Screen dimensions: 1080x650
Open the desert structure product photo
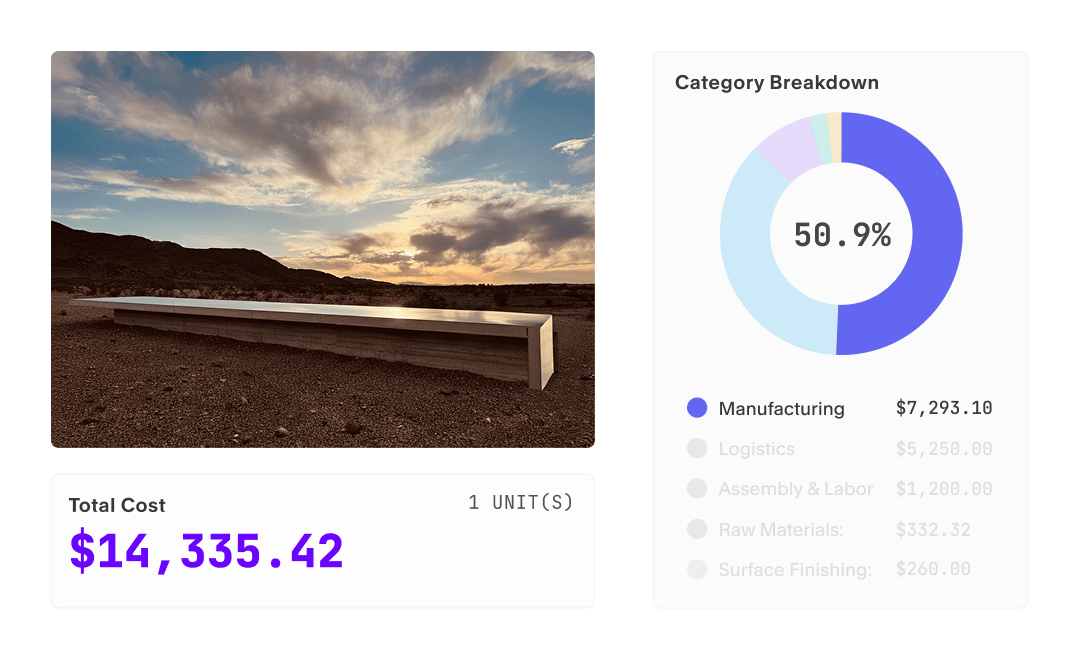coord(323,249)
